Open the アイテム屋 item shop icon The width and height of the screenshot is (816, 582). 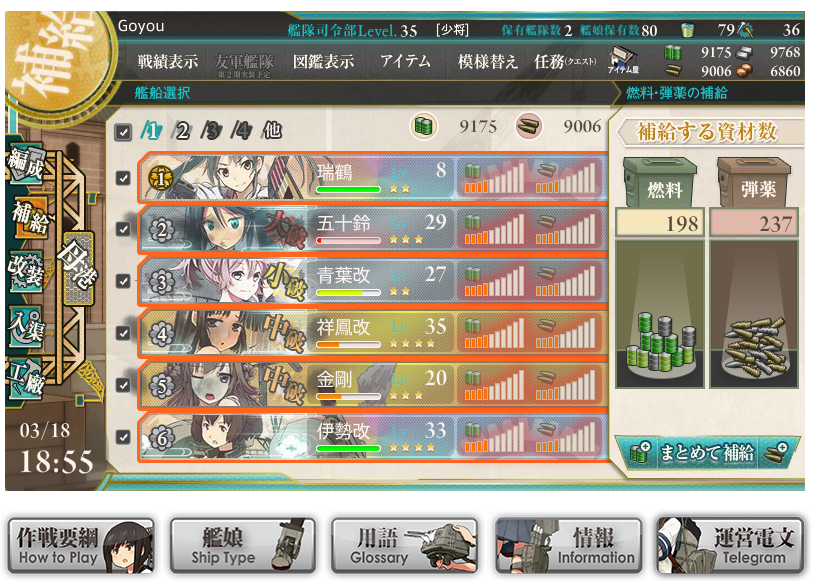[622, 60]
